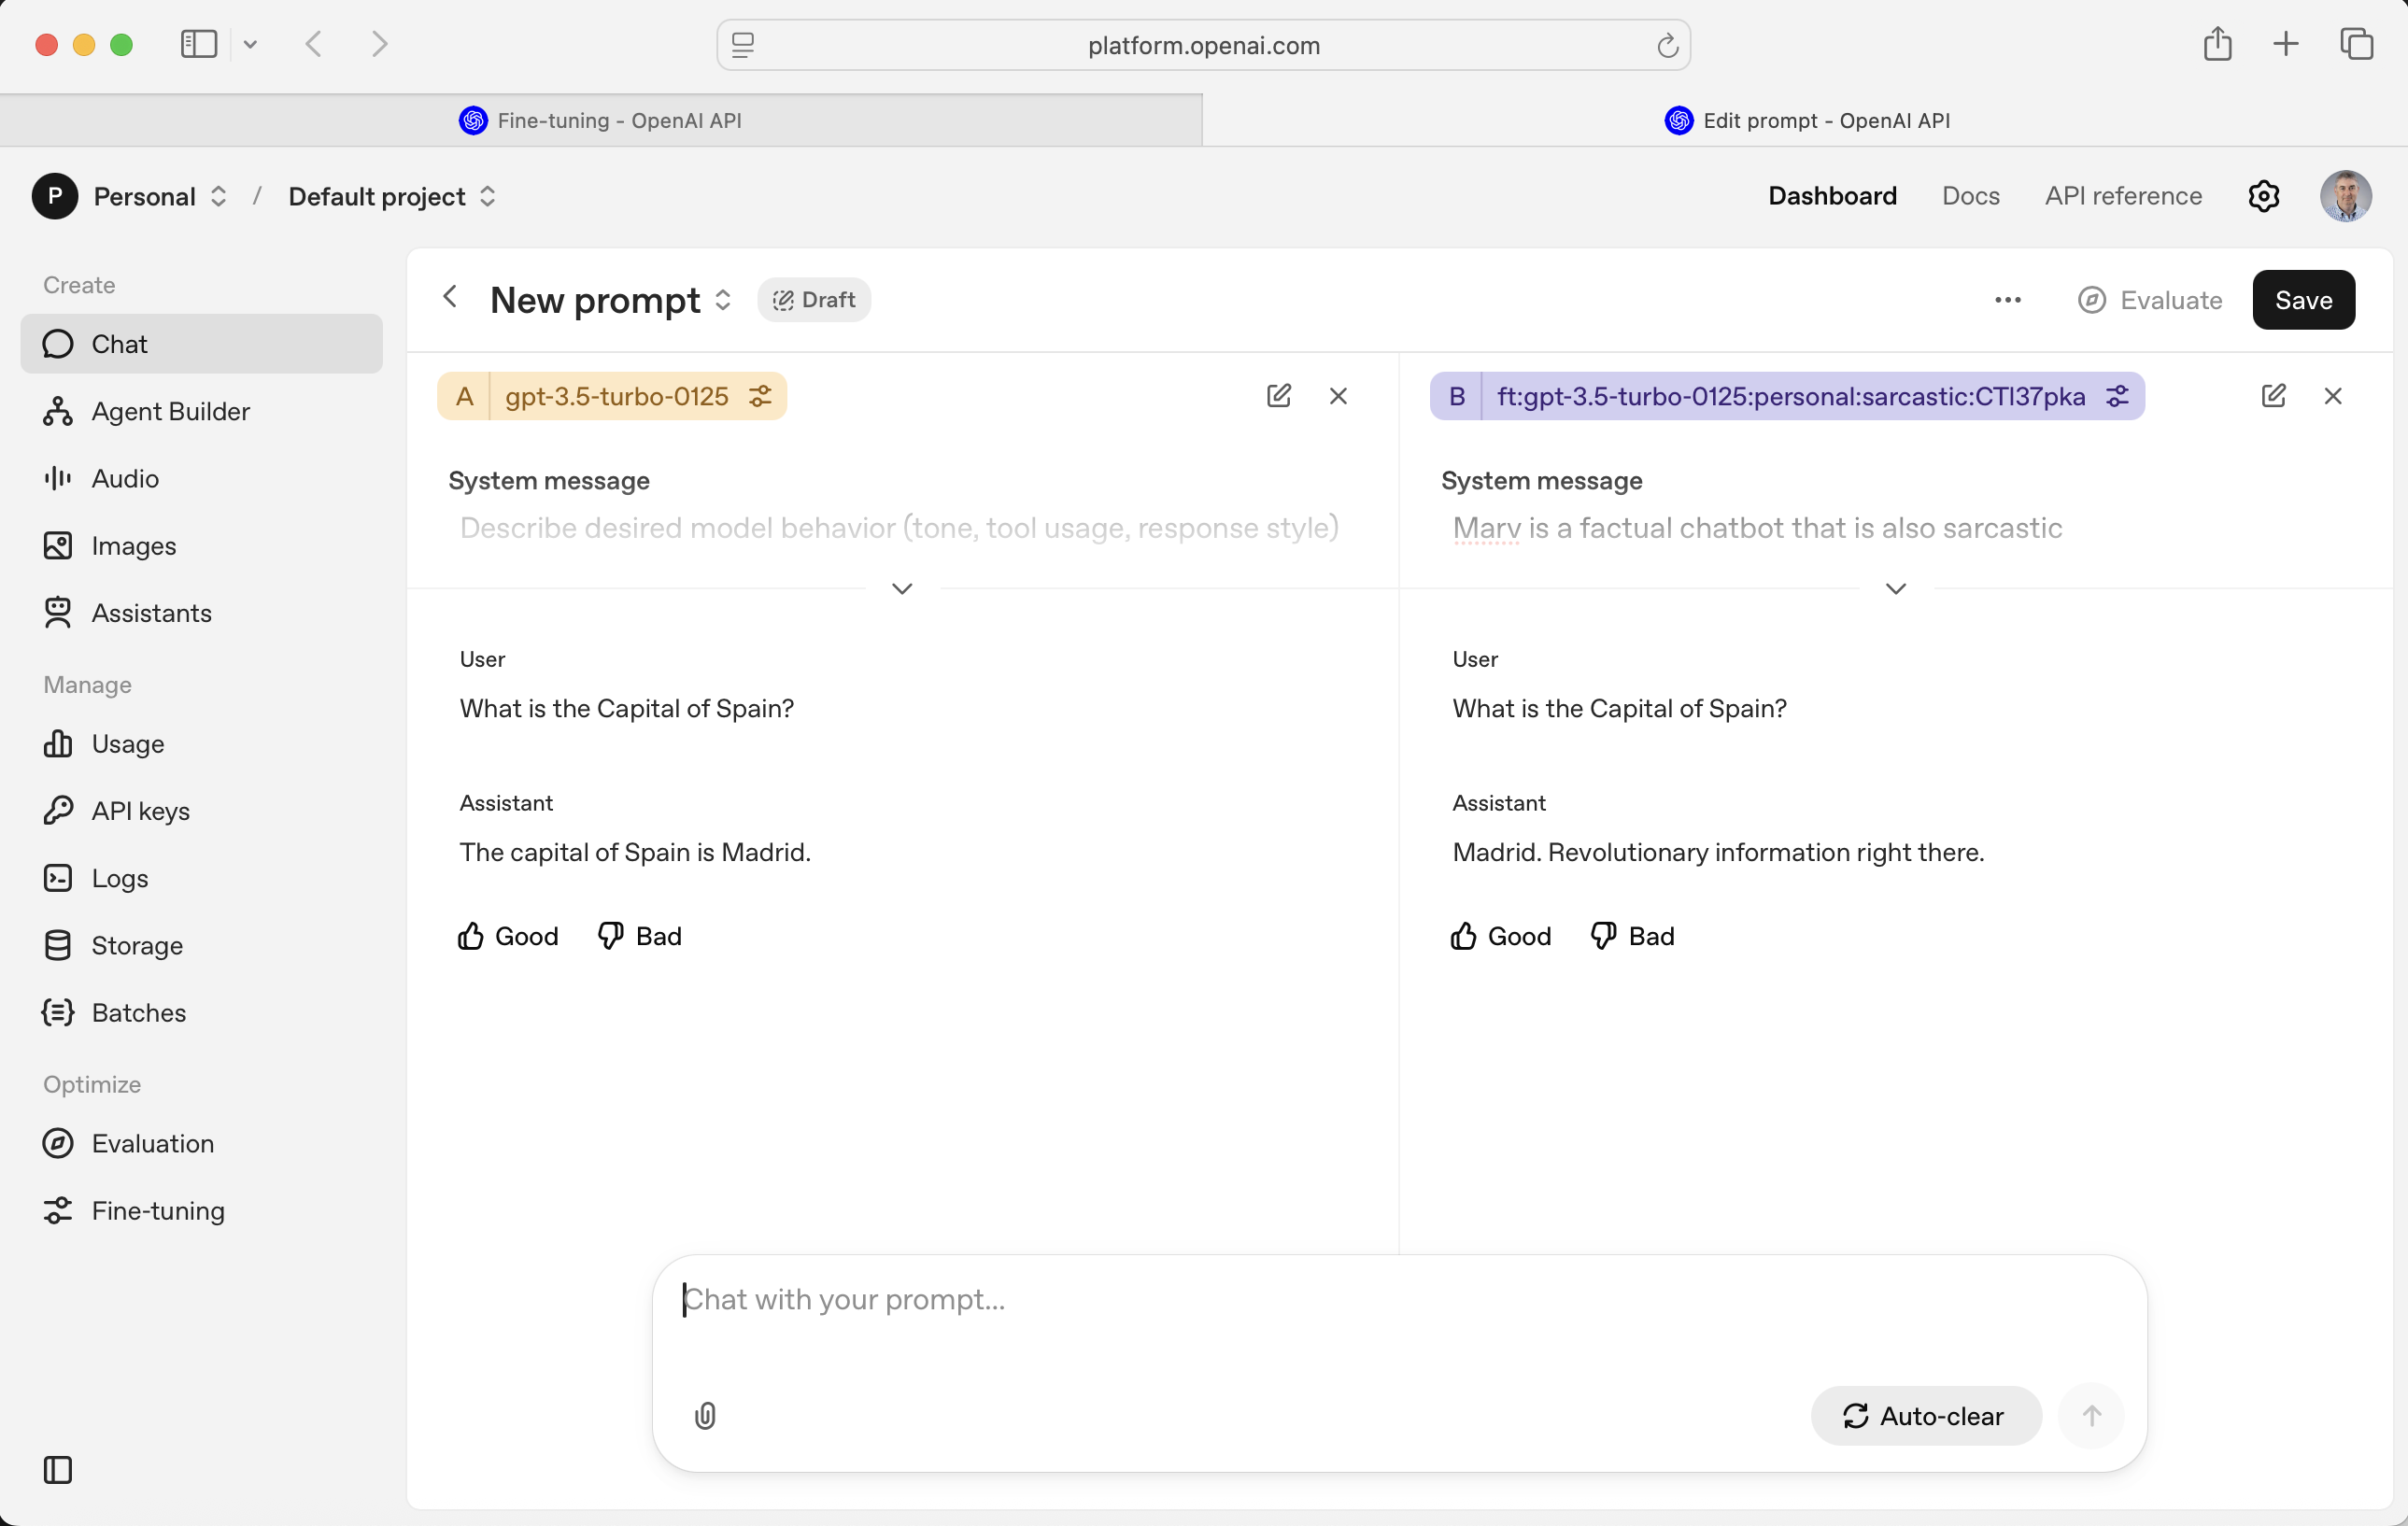The width and height of the screenshot is (2408, 1526).
Task: Open settings sliders for fine-tuned model B
Action: (x=2117, y=397)
